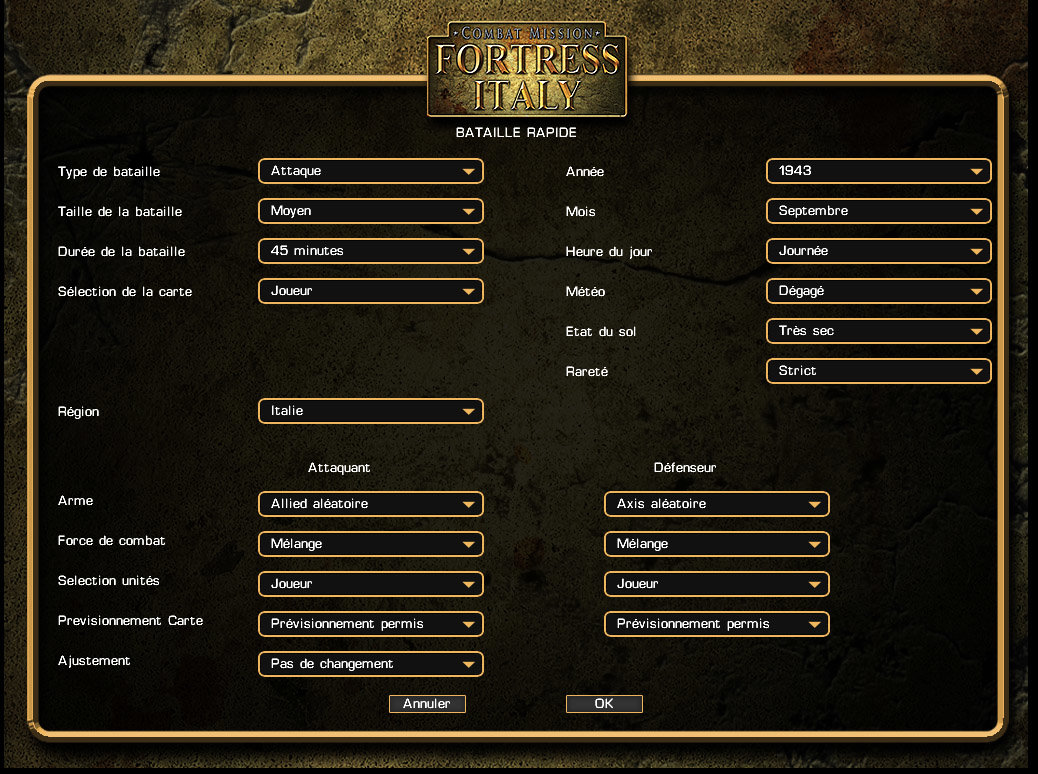The height and width of the screenshot is (774, 1038).
Task: Open Ajustement dropdown Pas de changement
Action: [371, 664]
